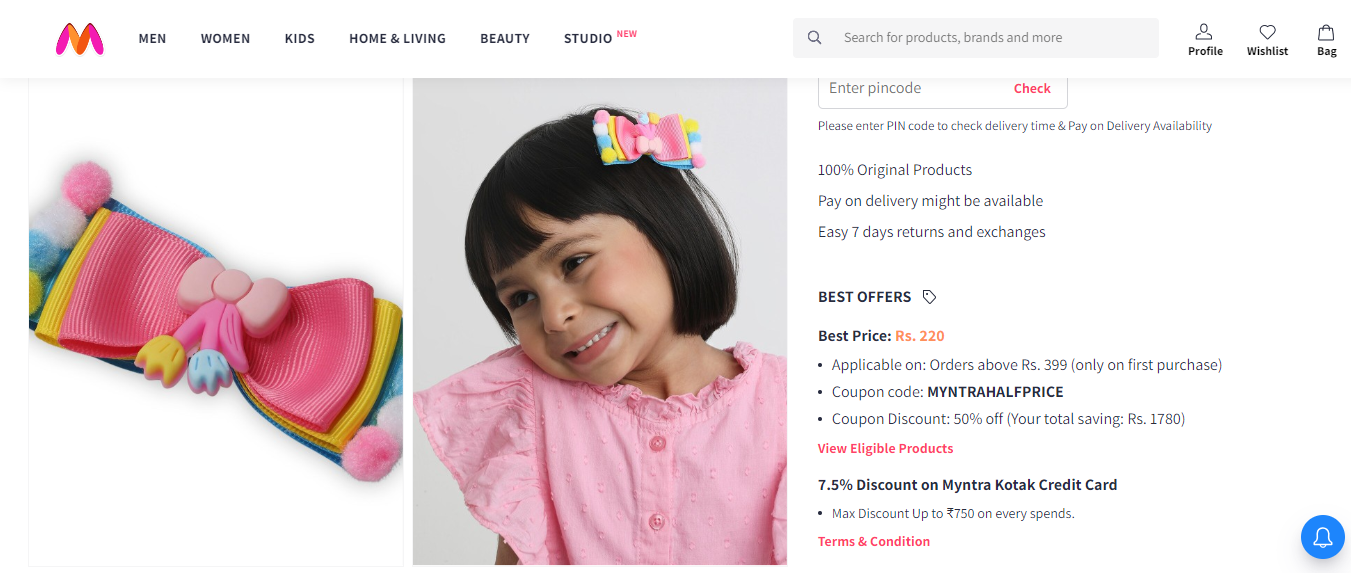This screenshot has width=1351, height=573.
Task: Go to the STUDIO section
Action: pos(589,39)
